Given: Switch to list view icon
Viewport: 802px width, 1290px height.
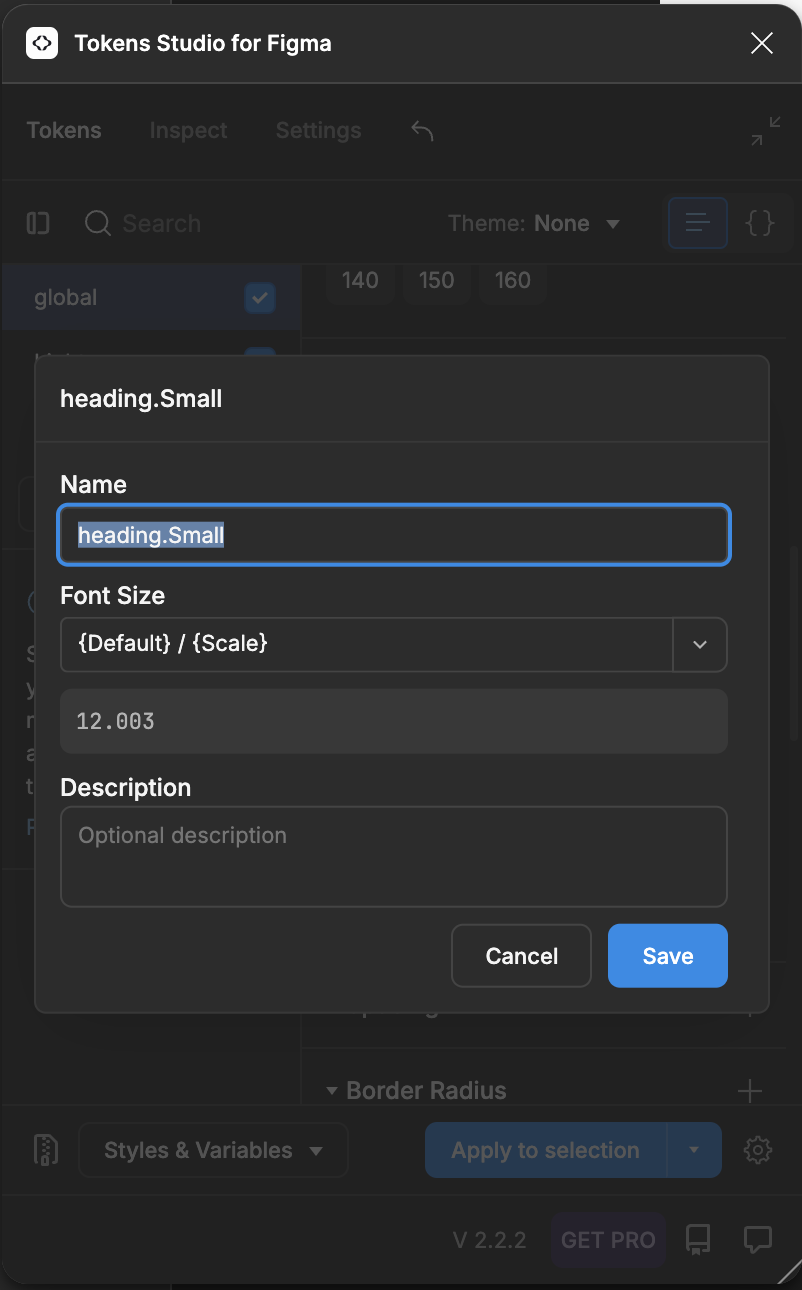Looking at the screenshot, I should pos(697,222).
